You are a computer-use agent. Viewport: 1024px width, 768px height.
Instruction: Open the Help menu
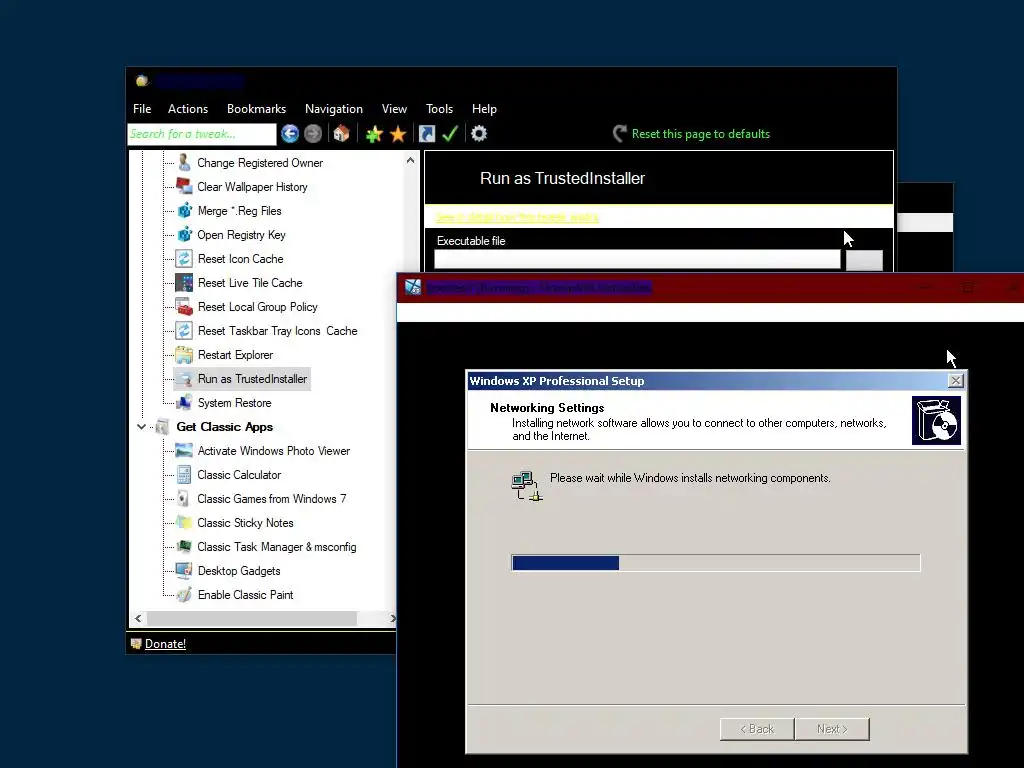[485, 109]
